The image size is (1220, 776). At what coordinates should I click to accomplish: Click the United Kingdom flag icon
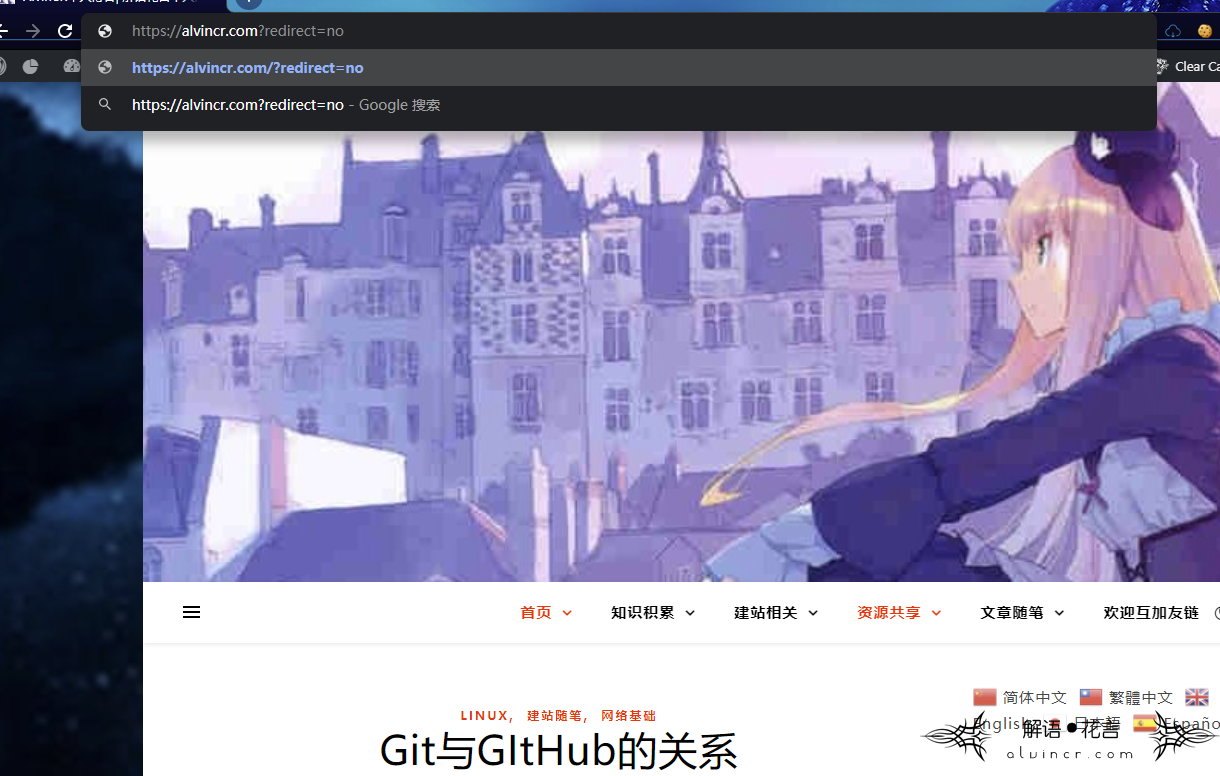[1196, 697]
